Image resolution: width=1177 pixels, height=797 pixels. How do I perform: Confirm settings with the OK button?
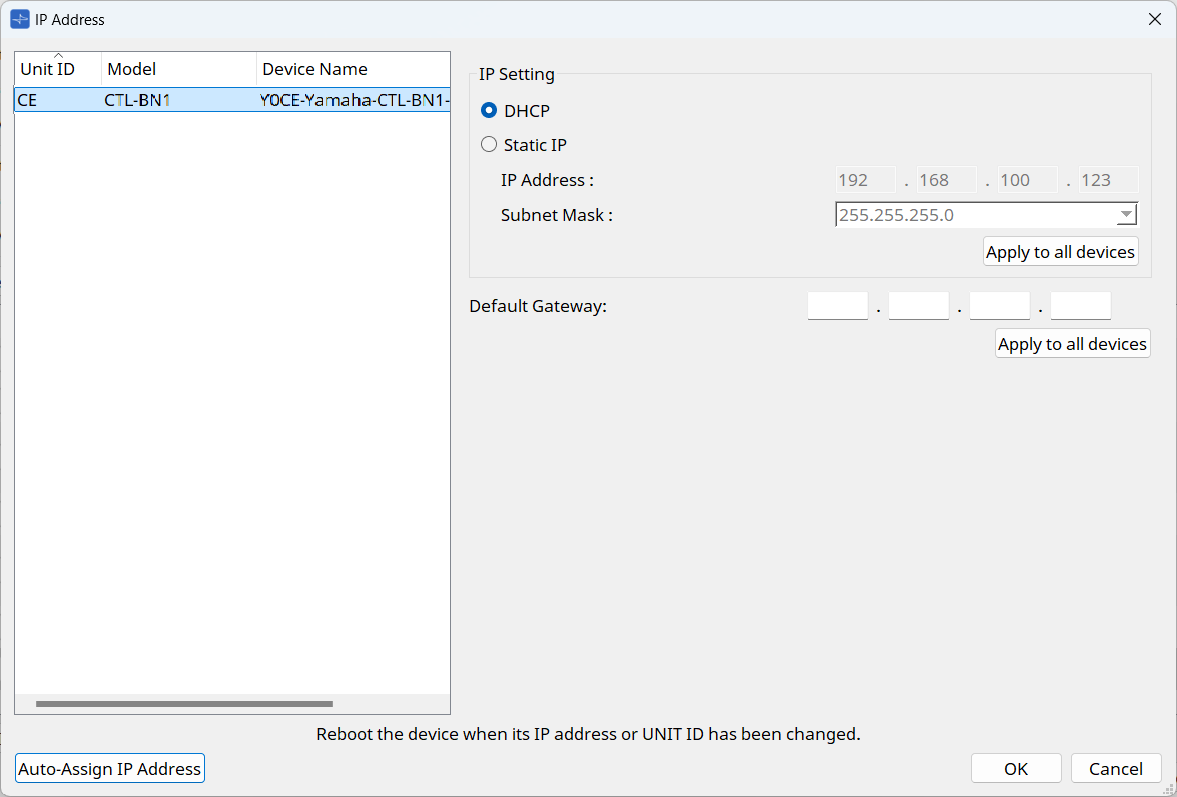1016,769
